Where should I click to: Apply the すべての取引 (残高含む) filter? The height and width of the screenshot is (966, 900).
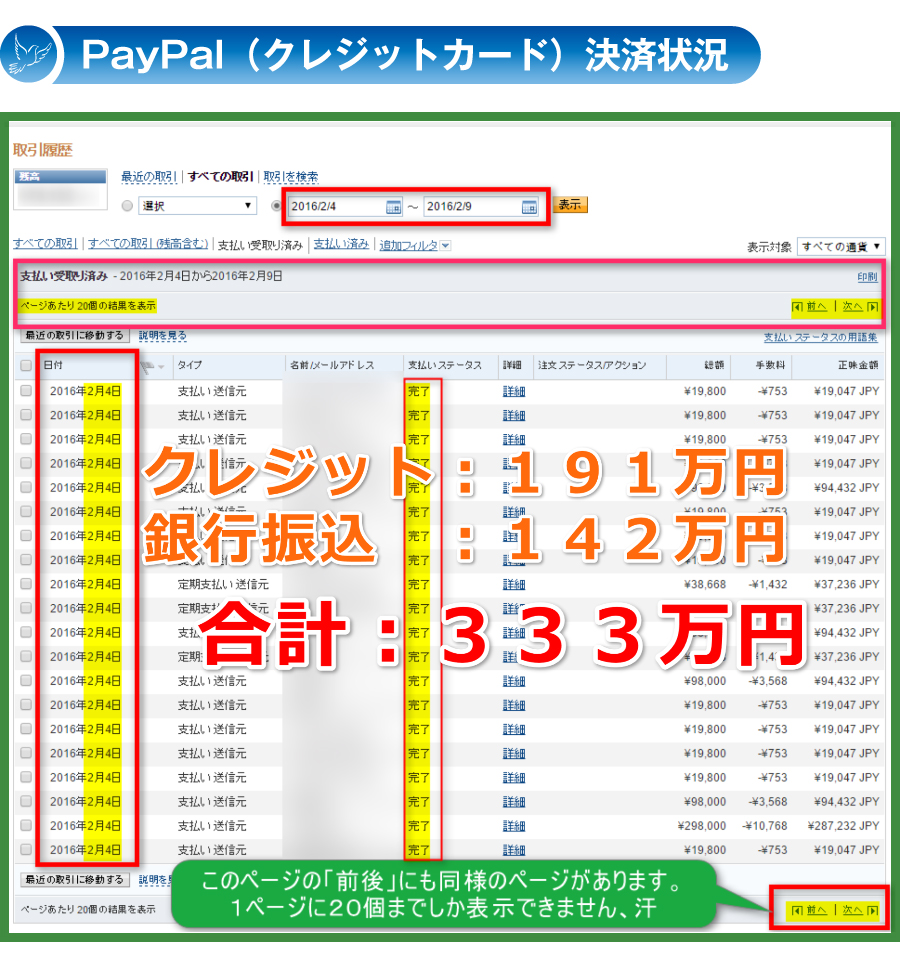point(148,243)
